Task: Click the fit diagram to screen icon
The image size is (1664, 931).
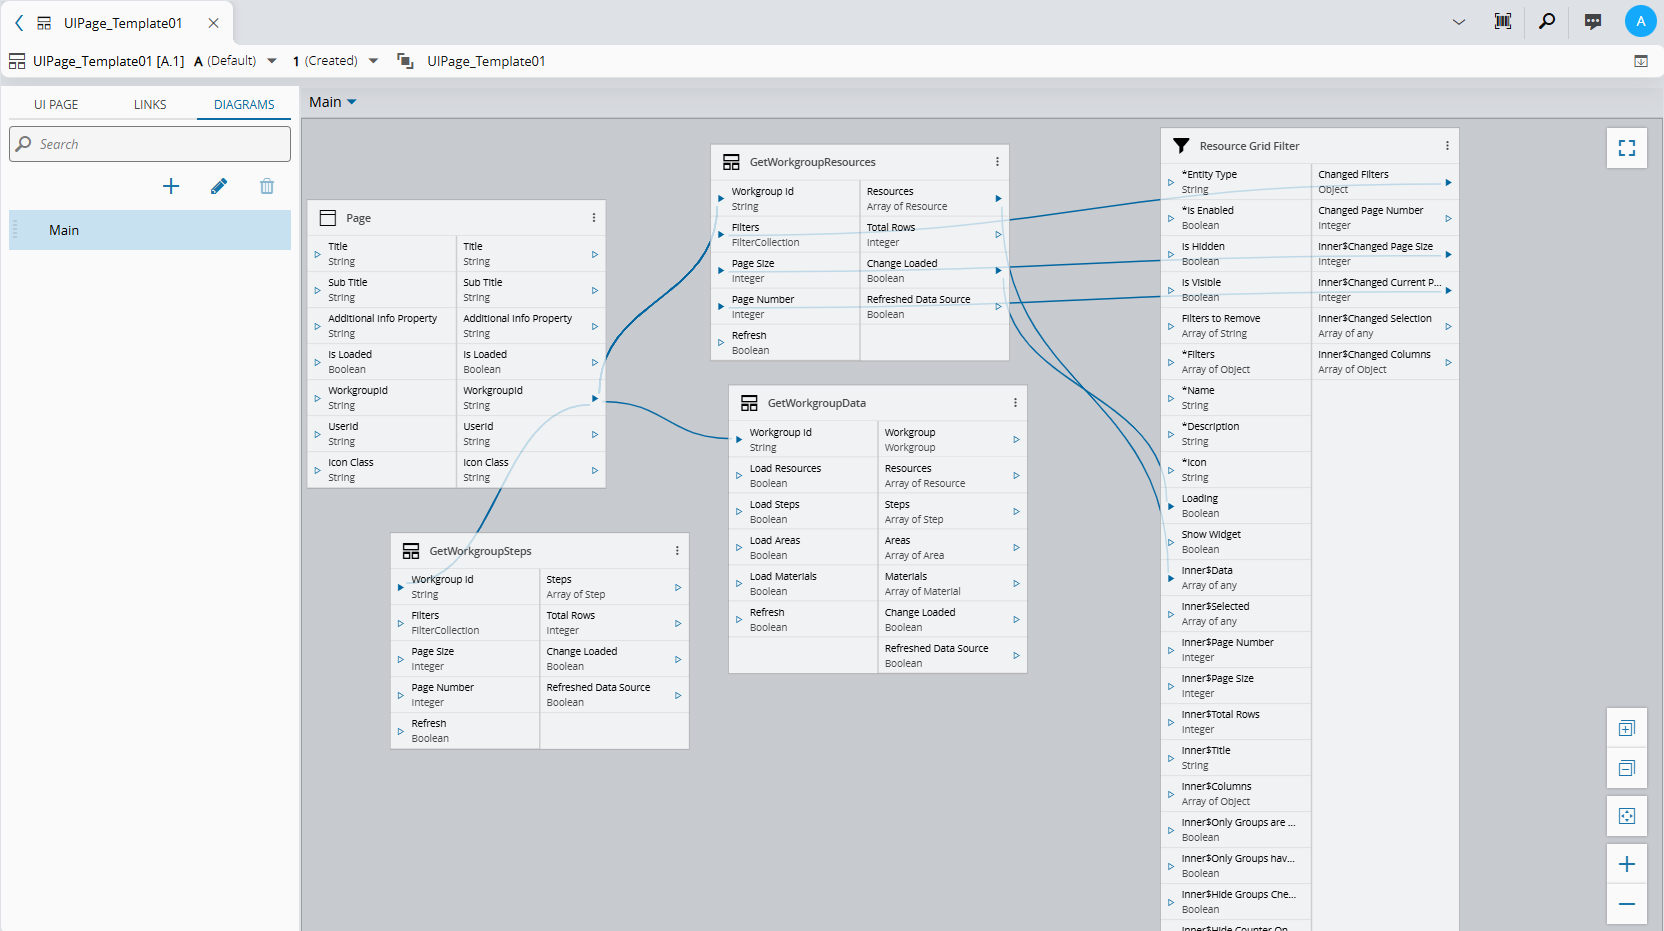Action: pos(1627,817)
